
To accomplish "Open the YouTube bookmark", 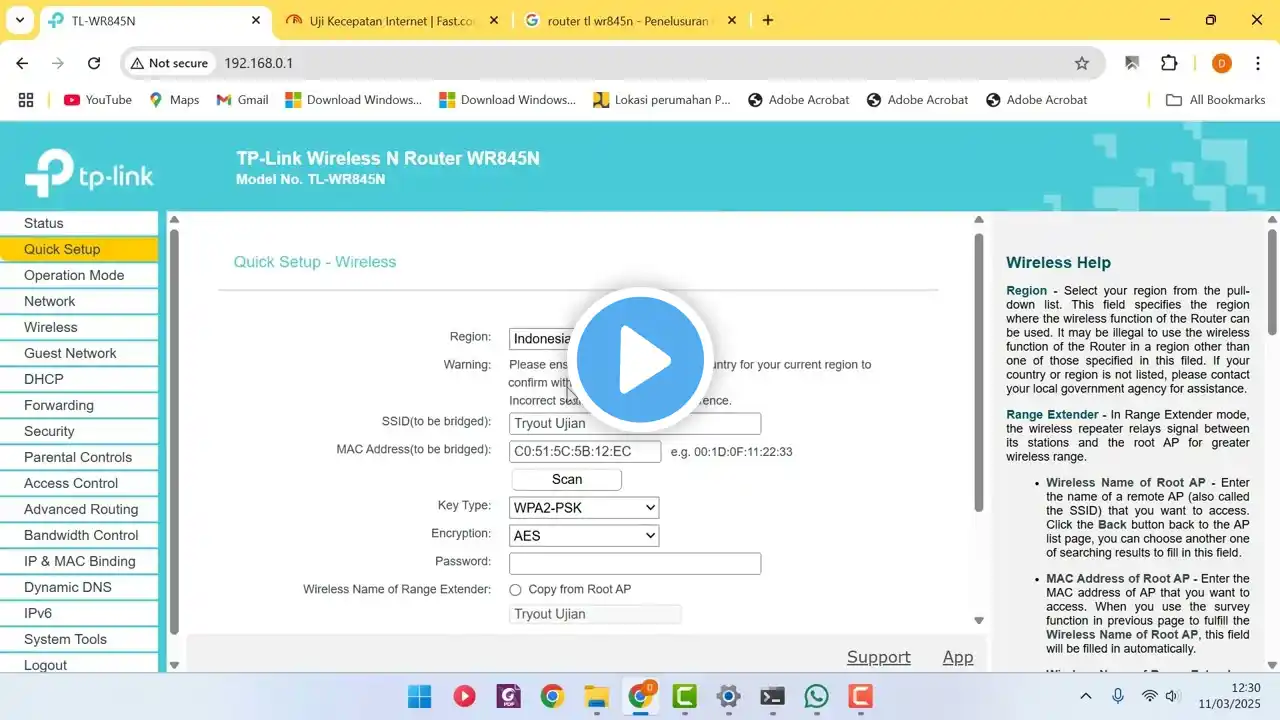I will pyautogui.click(x=98, y=100).
